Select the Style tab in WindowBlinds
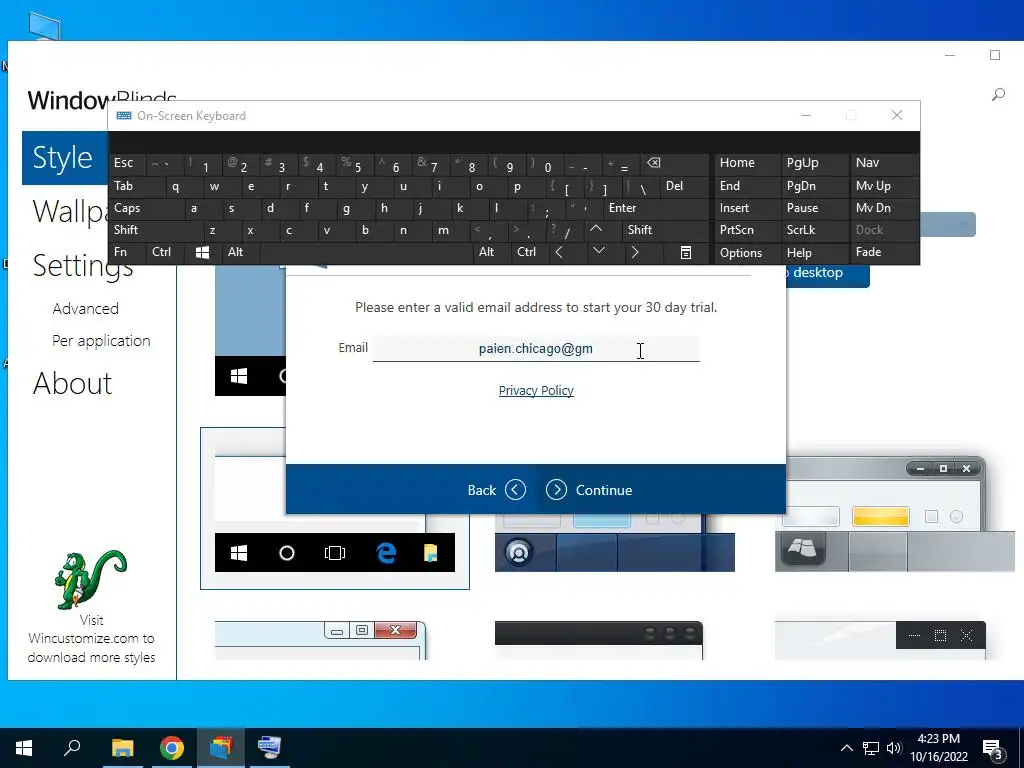Image resolution: width=1024 pixels, height=768 pixels. tap(64, 157)
